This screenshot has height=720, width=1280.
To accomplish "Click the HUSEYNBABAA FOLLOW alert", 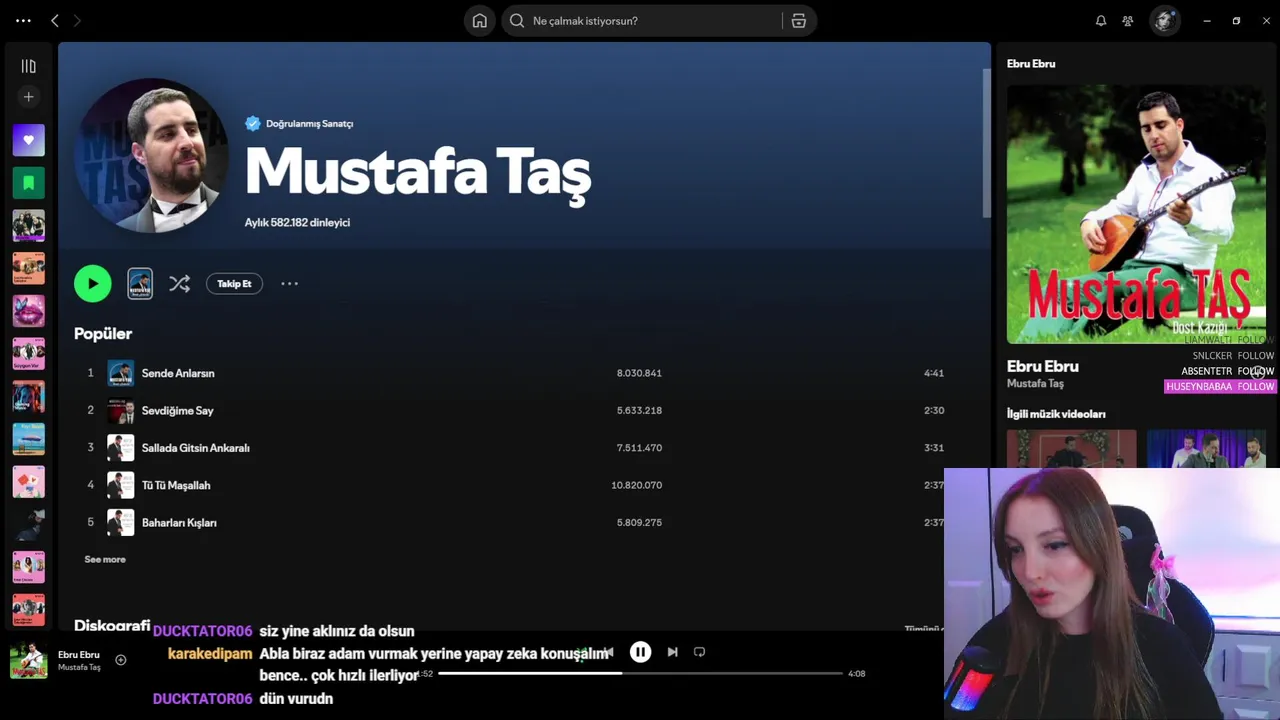I will 1220,387.
